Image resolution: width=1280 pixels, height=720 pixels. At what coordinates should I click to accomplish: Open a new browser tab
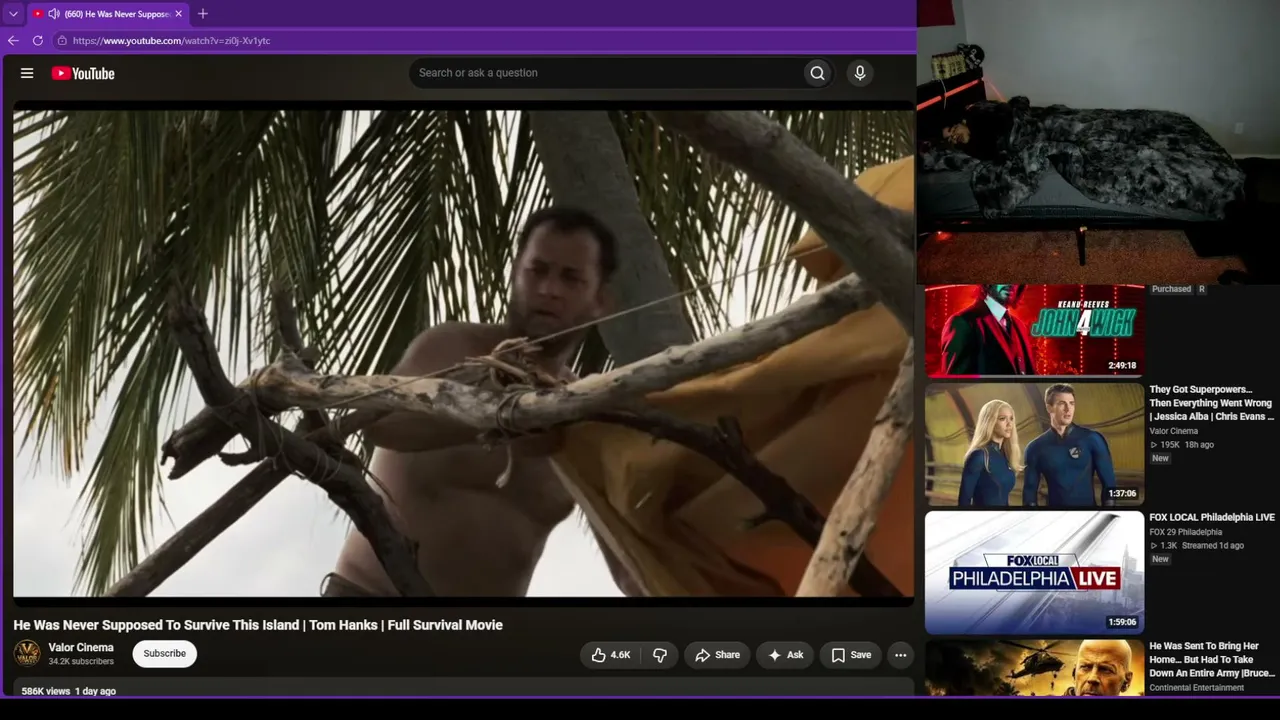(203, 14)
